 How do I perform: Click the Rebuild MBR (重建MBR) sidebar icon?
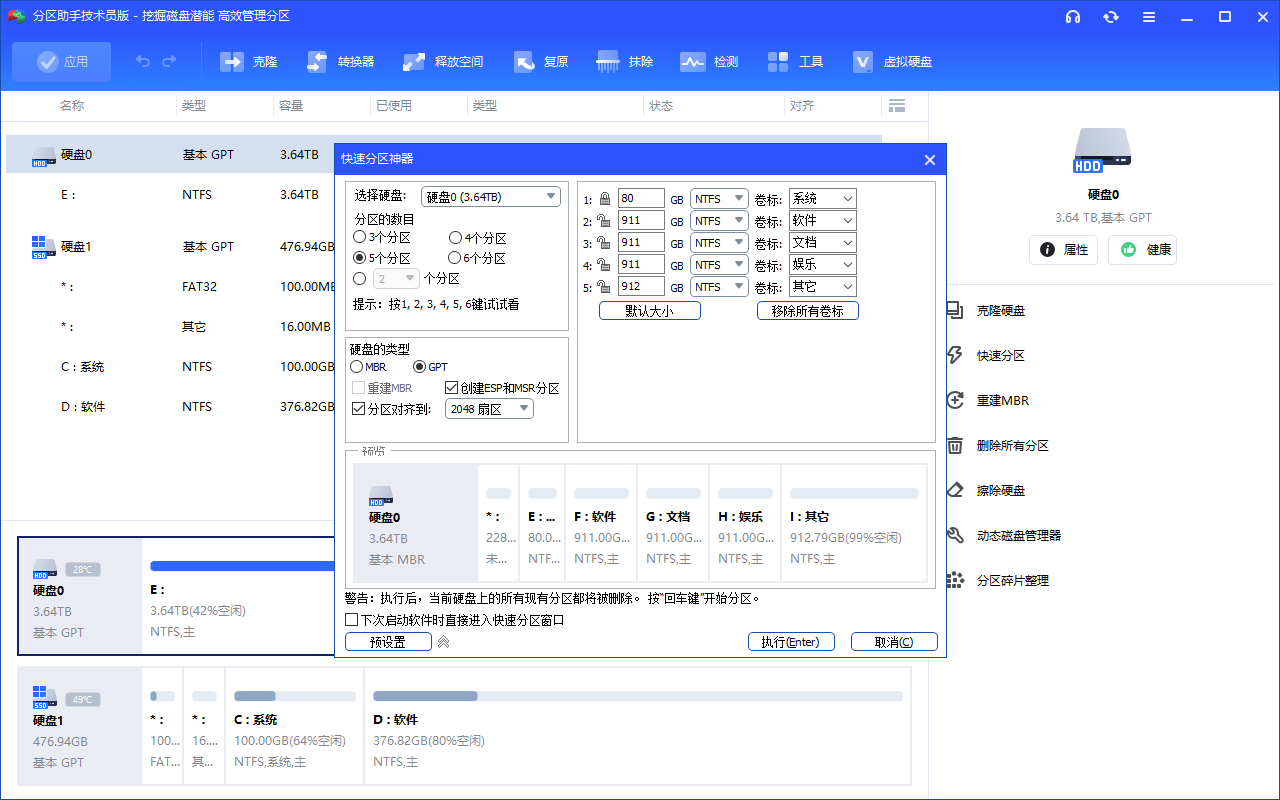tap(955, 401)
